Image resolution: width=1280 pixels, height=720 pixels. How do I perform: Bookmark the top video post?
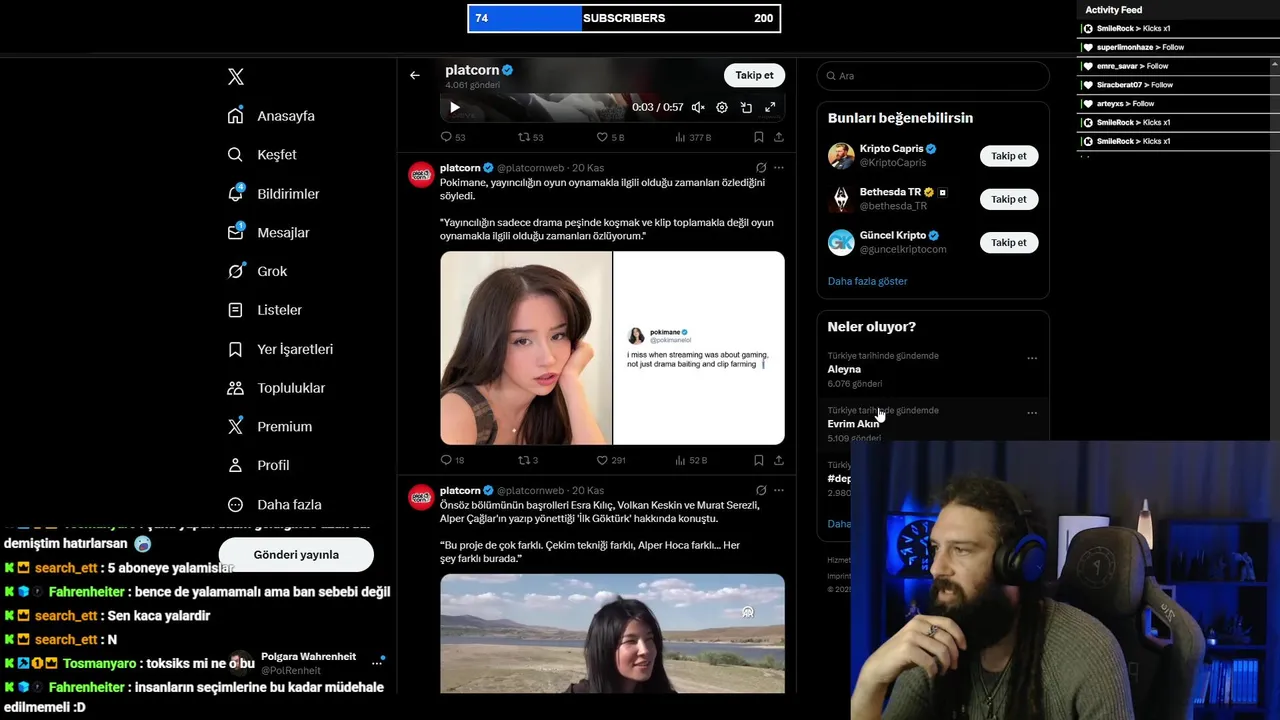pyautogui.click(x=759, y=137)
